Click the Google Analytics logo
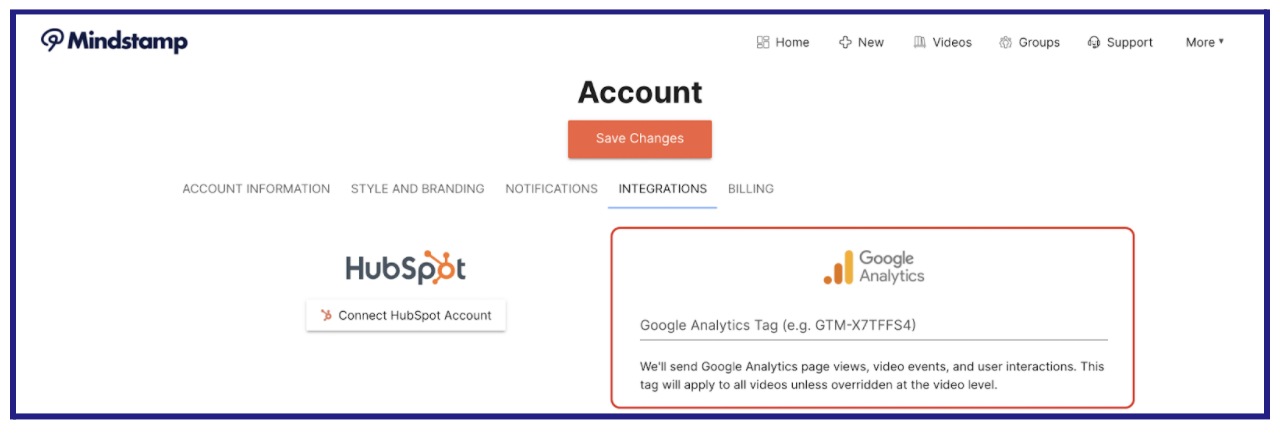The image size is (1280, 432). pos(873,267)
